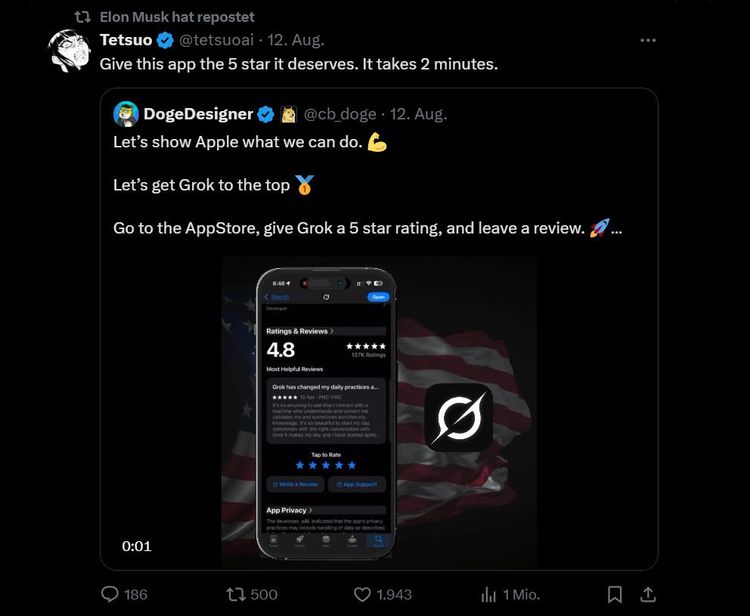750x616 pixels.
Task: View post analytics bar-chart icon
Action: tap(489, 594)
